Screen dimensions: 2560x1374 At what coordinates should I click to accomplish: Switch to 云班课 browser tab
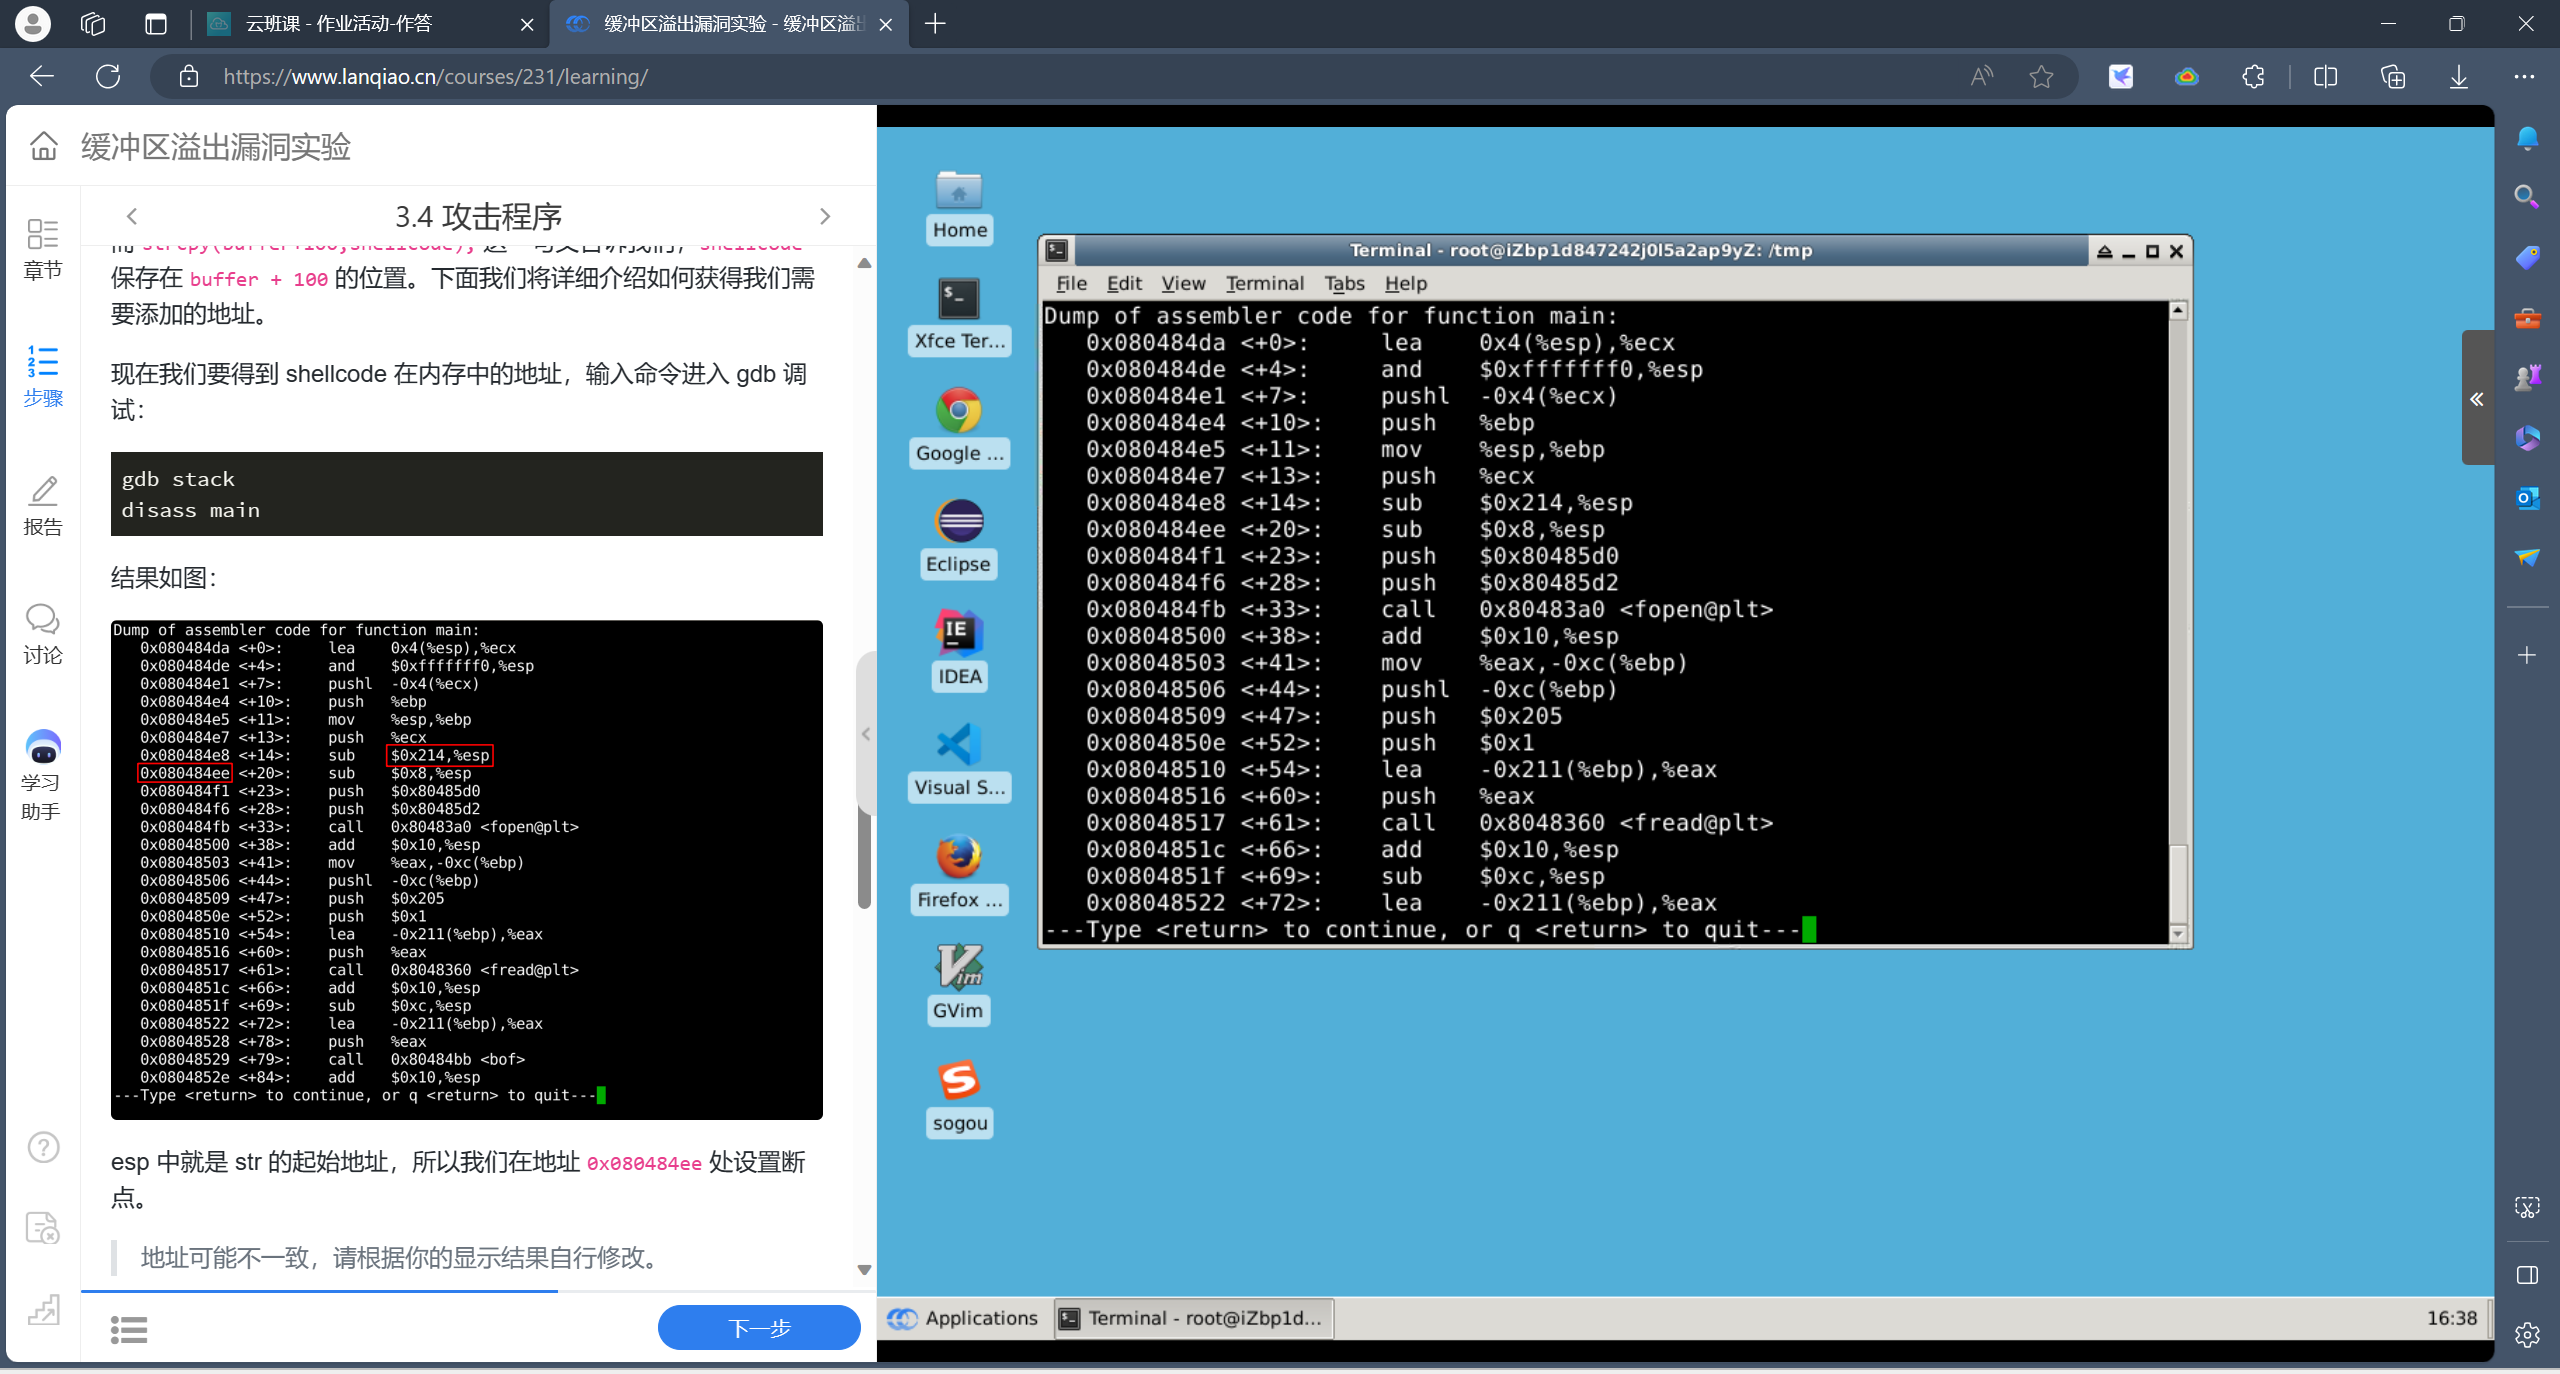pos(340,23)
